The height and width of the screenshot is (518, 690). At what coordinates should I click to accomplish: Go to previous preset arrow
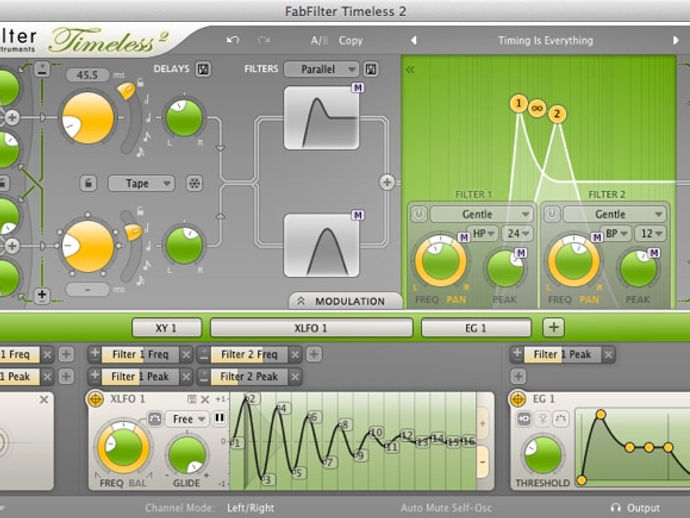click(x=413, y=40)
